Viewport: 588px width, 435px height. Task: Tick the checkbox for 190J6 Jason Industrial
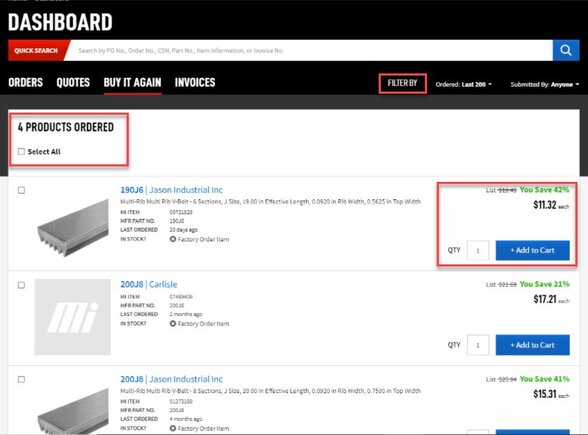coord(21,190)
